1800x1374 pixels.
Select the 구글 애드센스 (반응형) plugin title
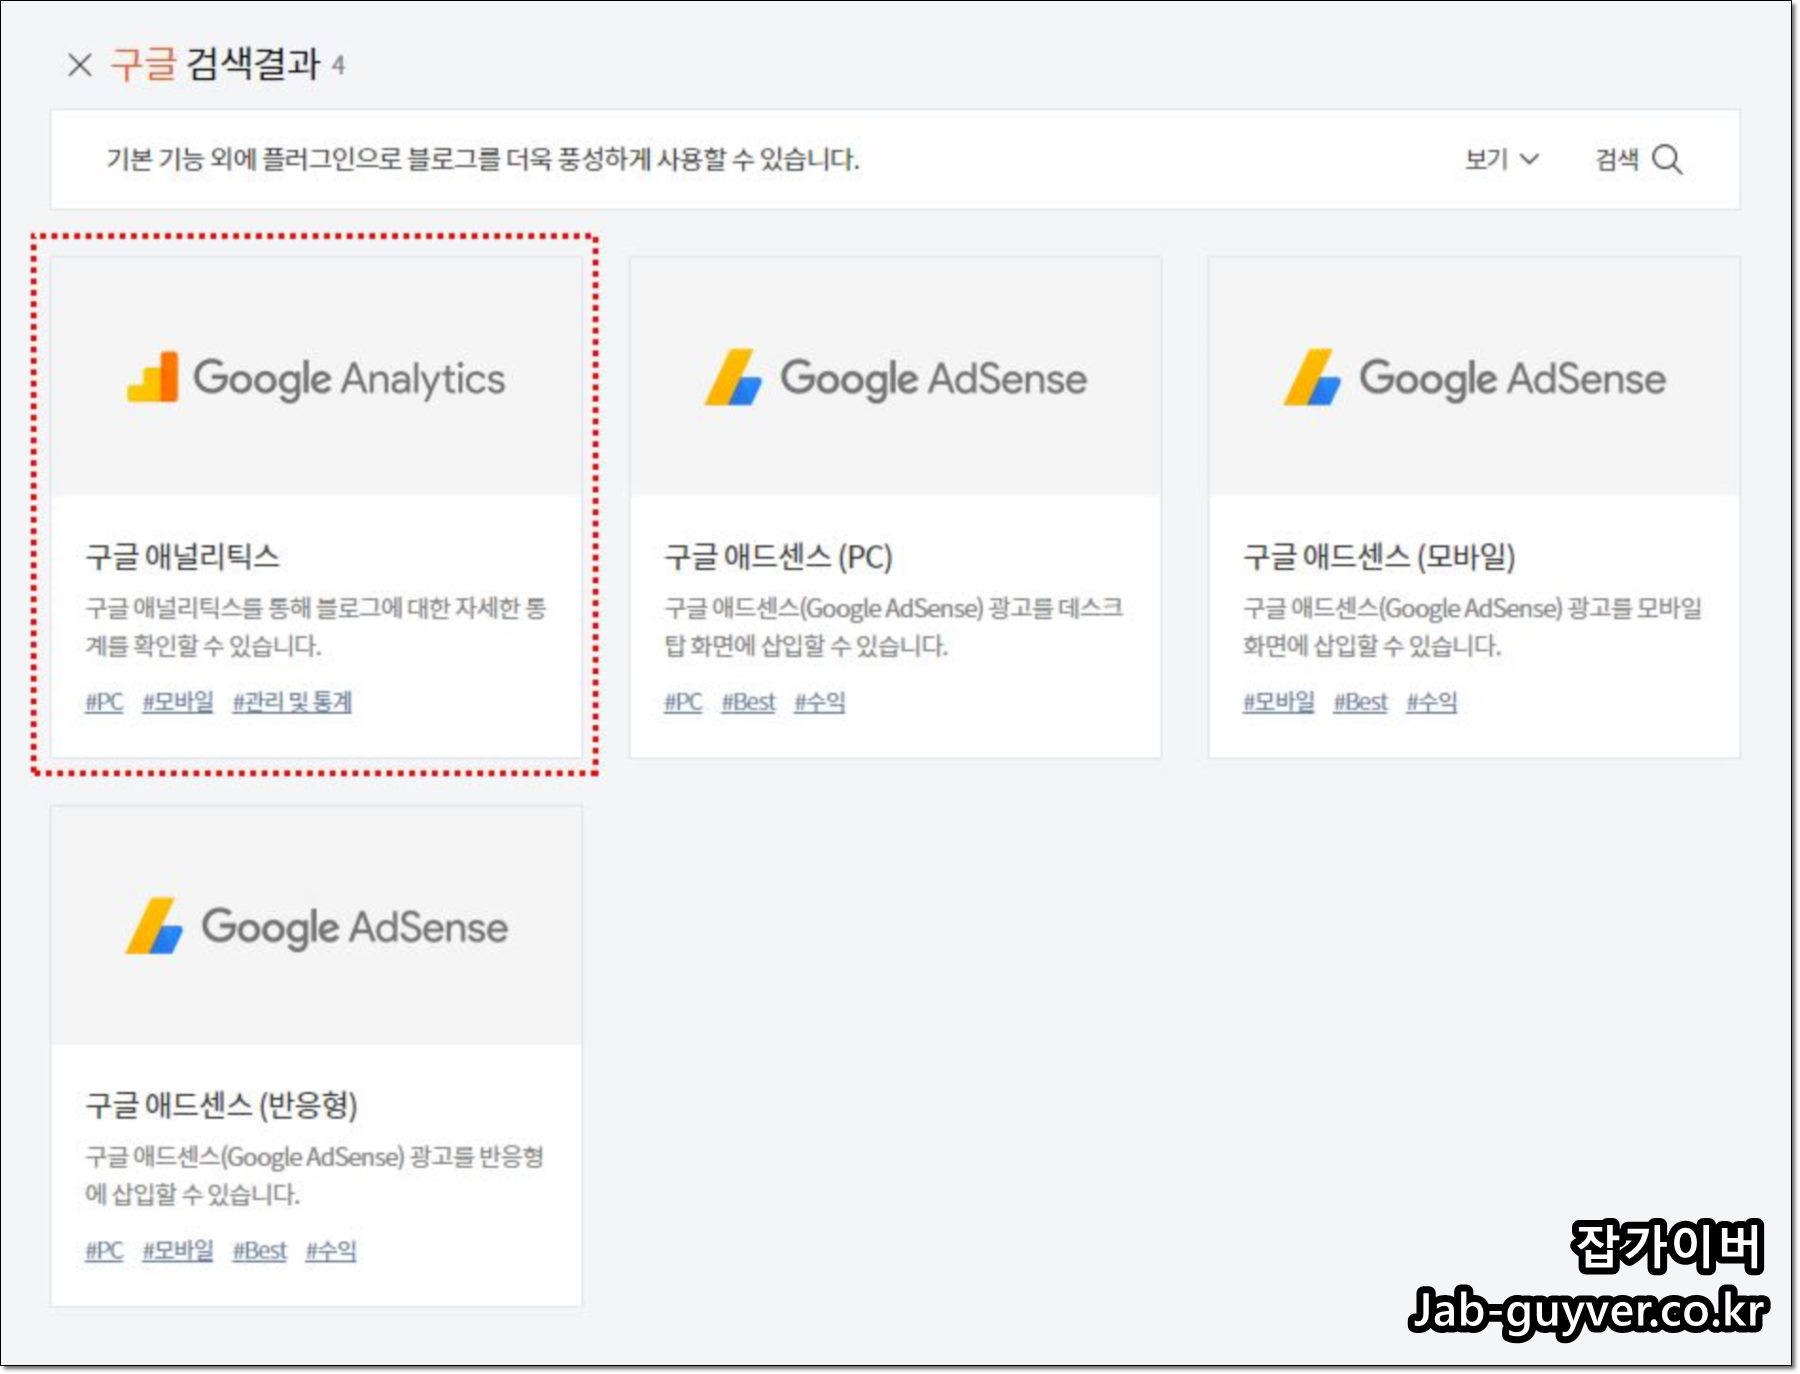click(221, 1105)
